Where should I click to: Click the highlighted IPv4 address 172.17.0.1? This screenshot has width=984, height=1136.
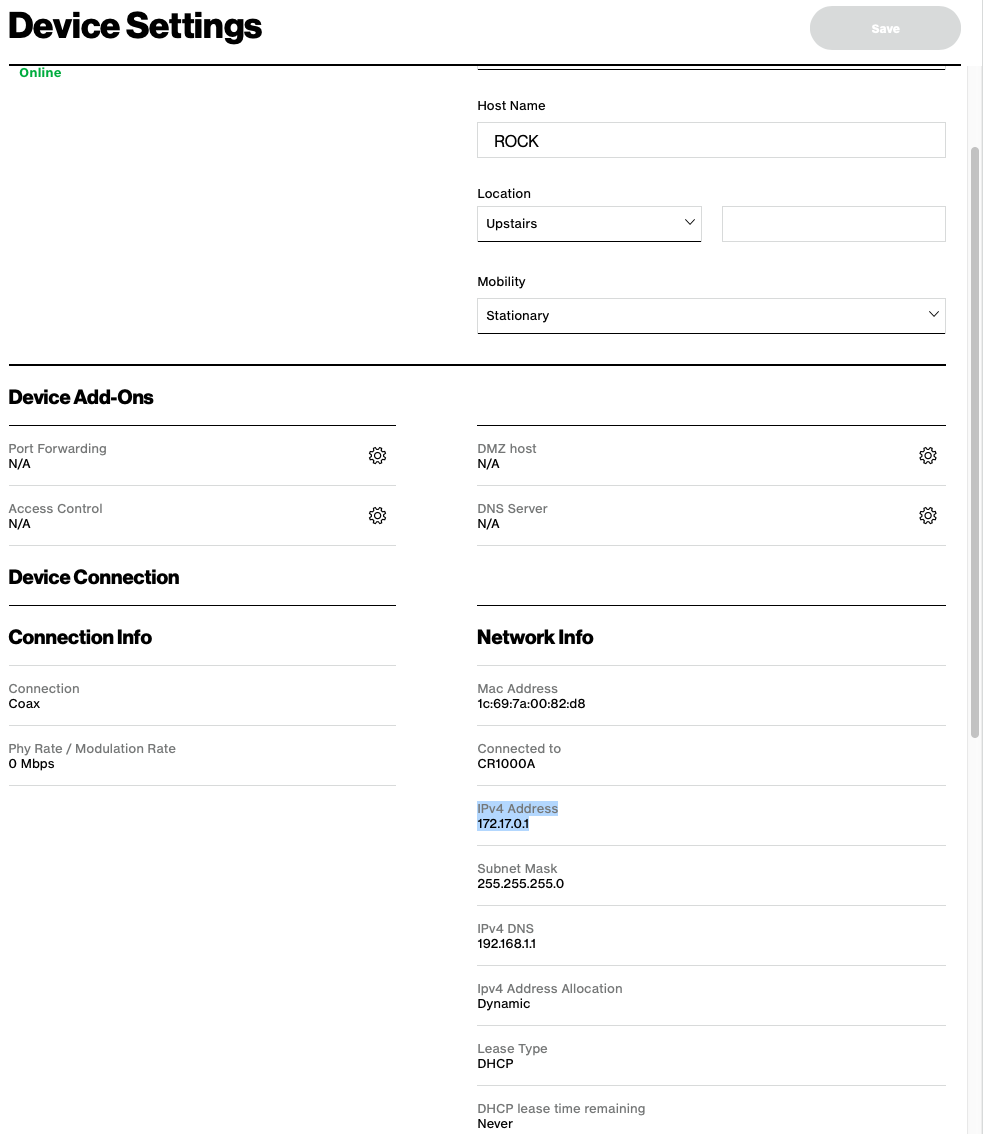click(x=503, y=824)
